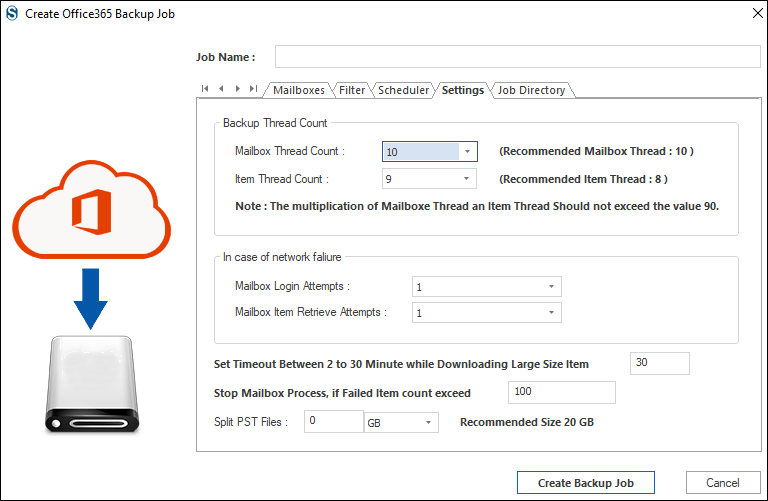Open Mailbox Item Retrieve Attempts dropdown
This screenshot has height=501, width=768.
(551, 312)
